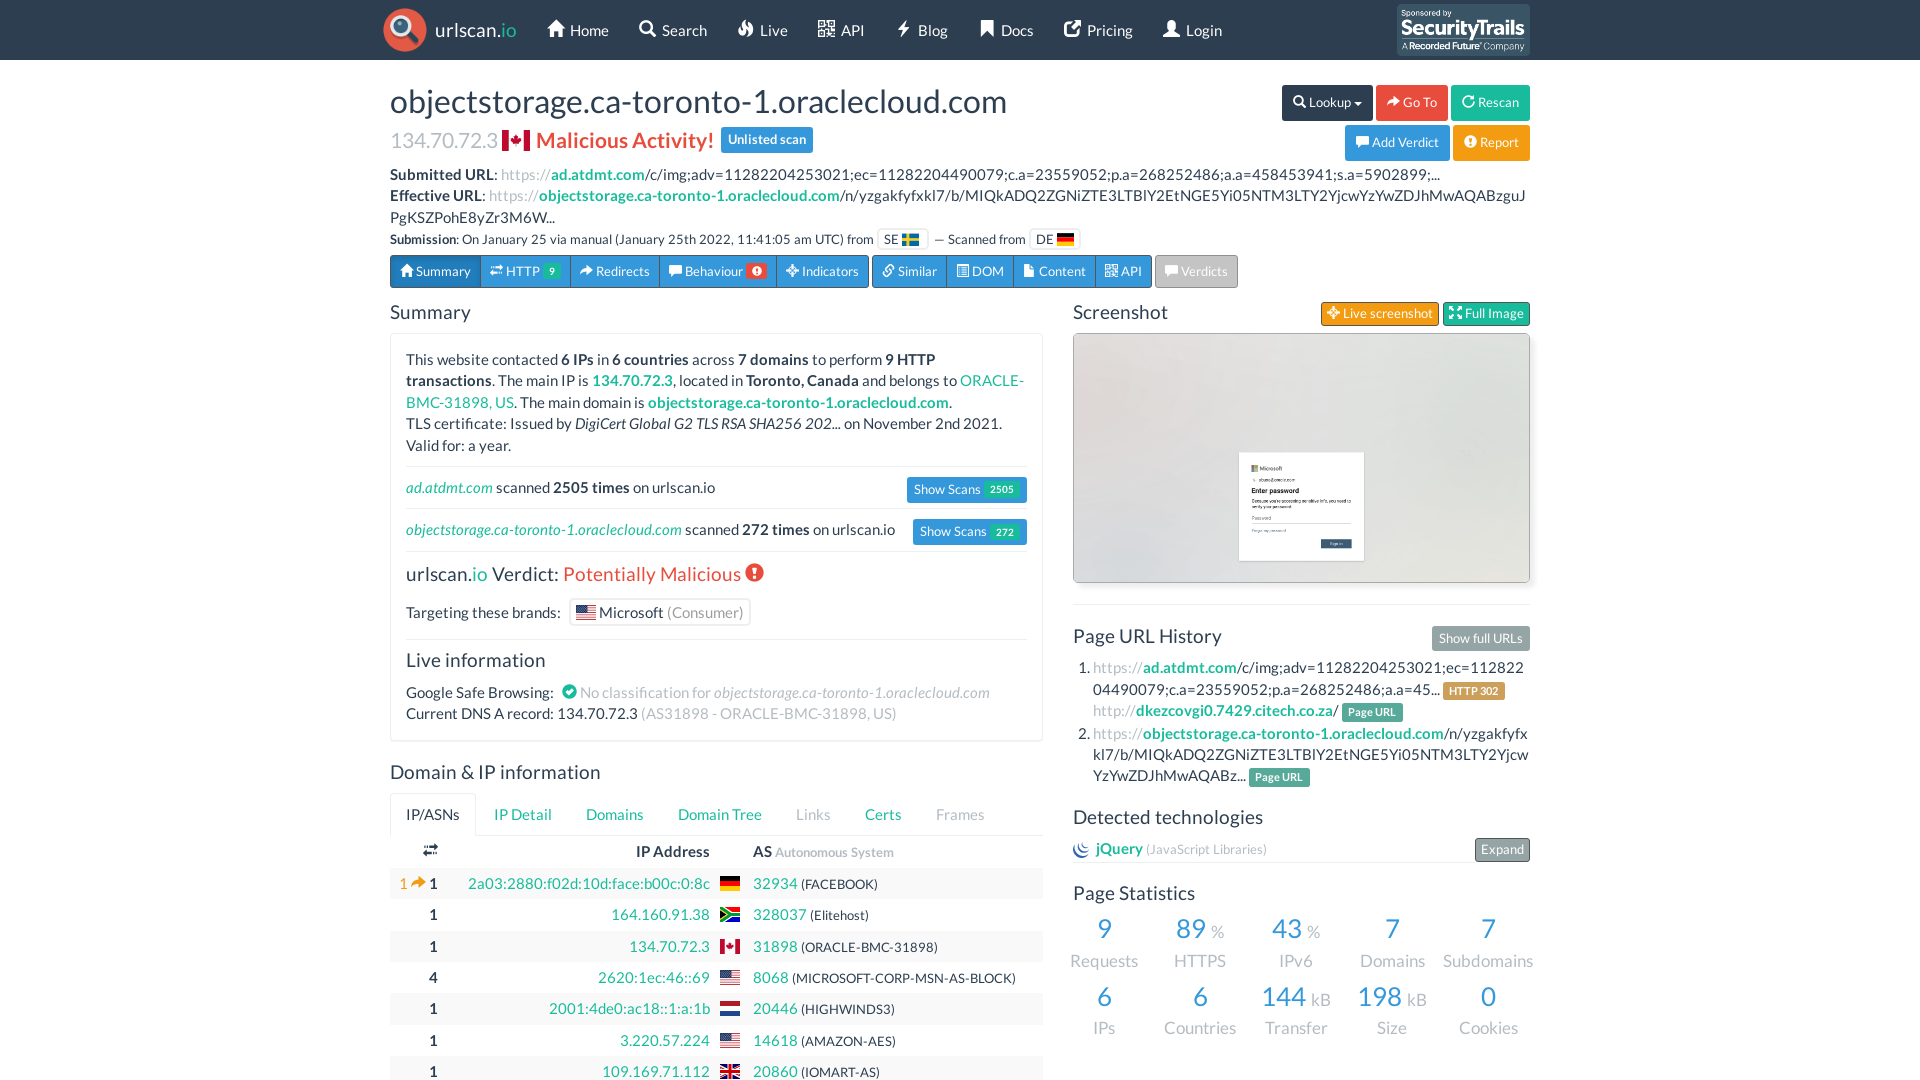This screenshot has width=1920, height=1080.
Task: Click the Links tab
Action: point(813,815)
